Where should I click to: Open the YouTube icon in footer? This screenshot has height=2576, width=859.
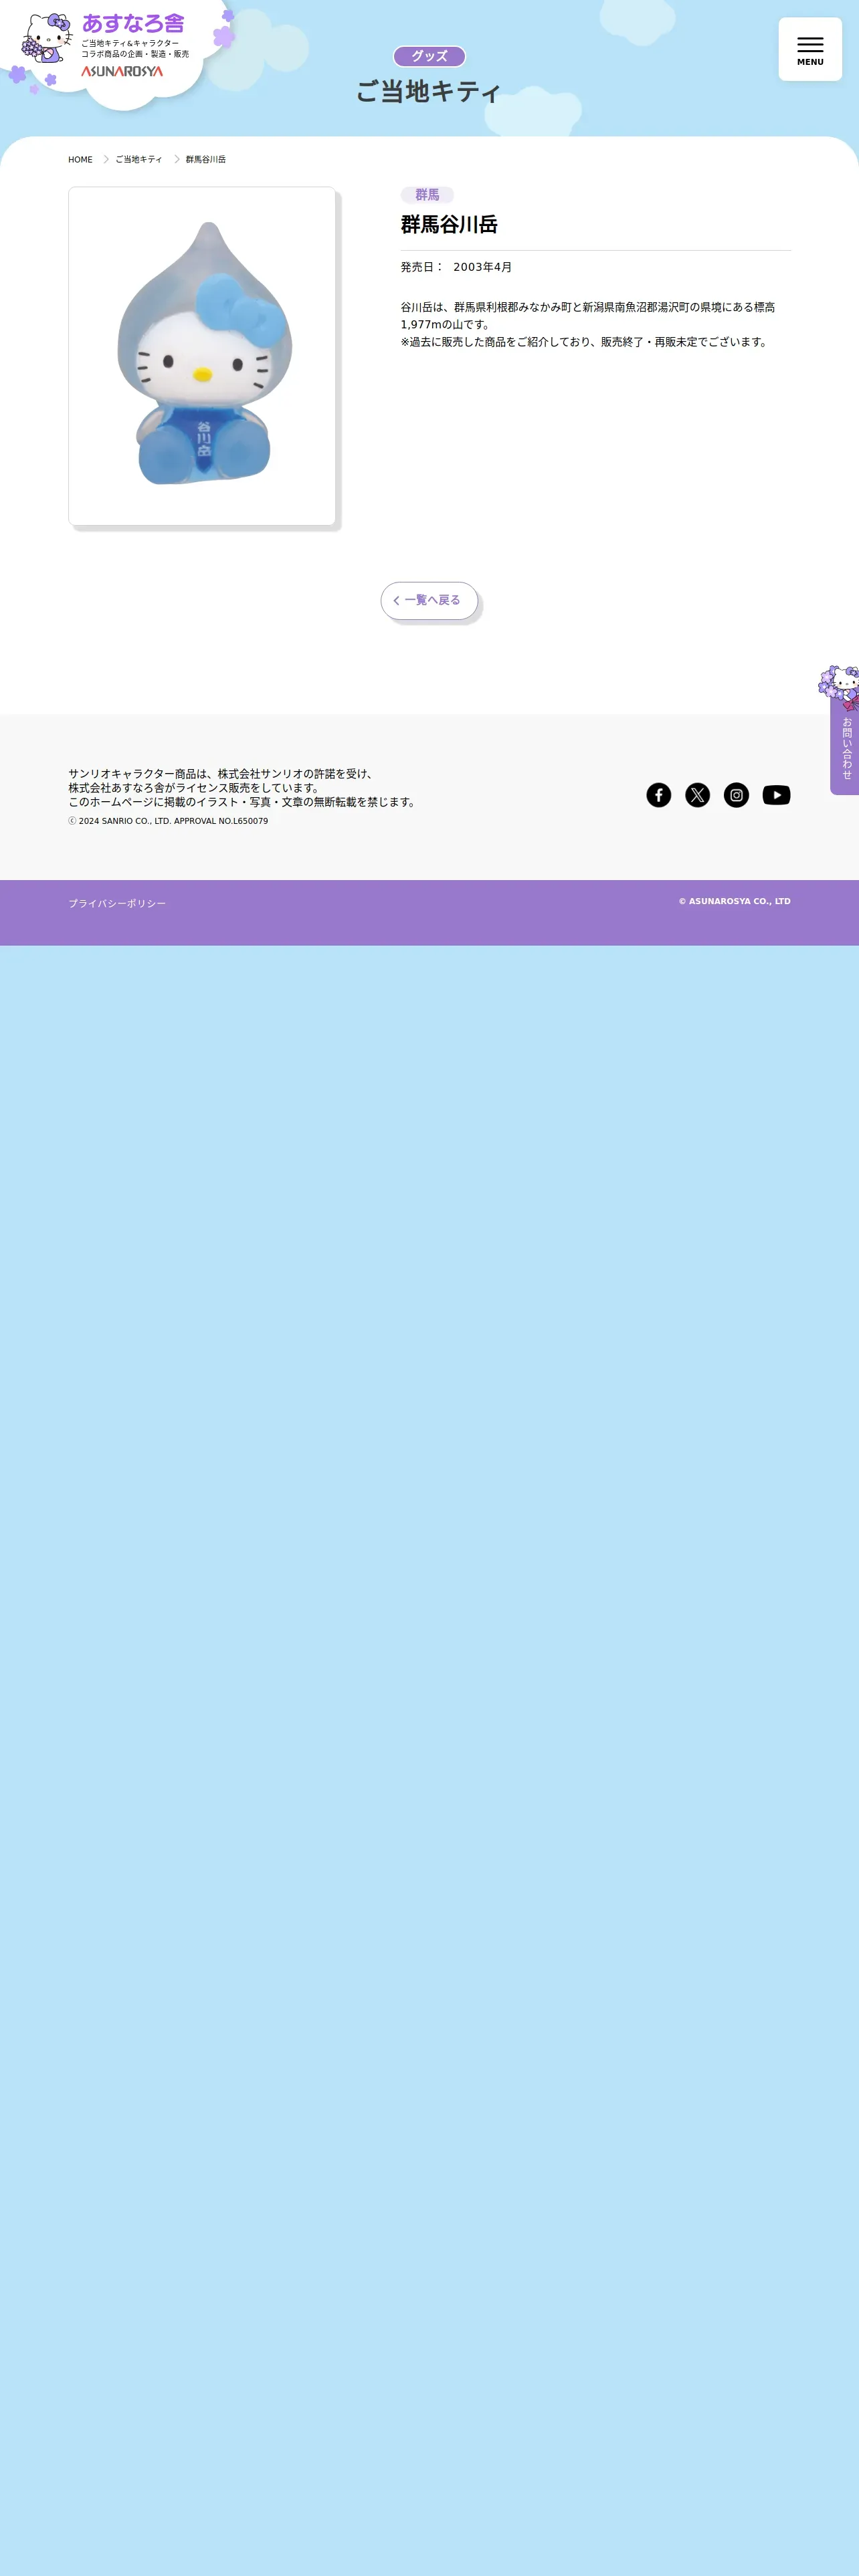(x=777, y=795)
